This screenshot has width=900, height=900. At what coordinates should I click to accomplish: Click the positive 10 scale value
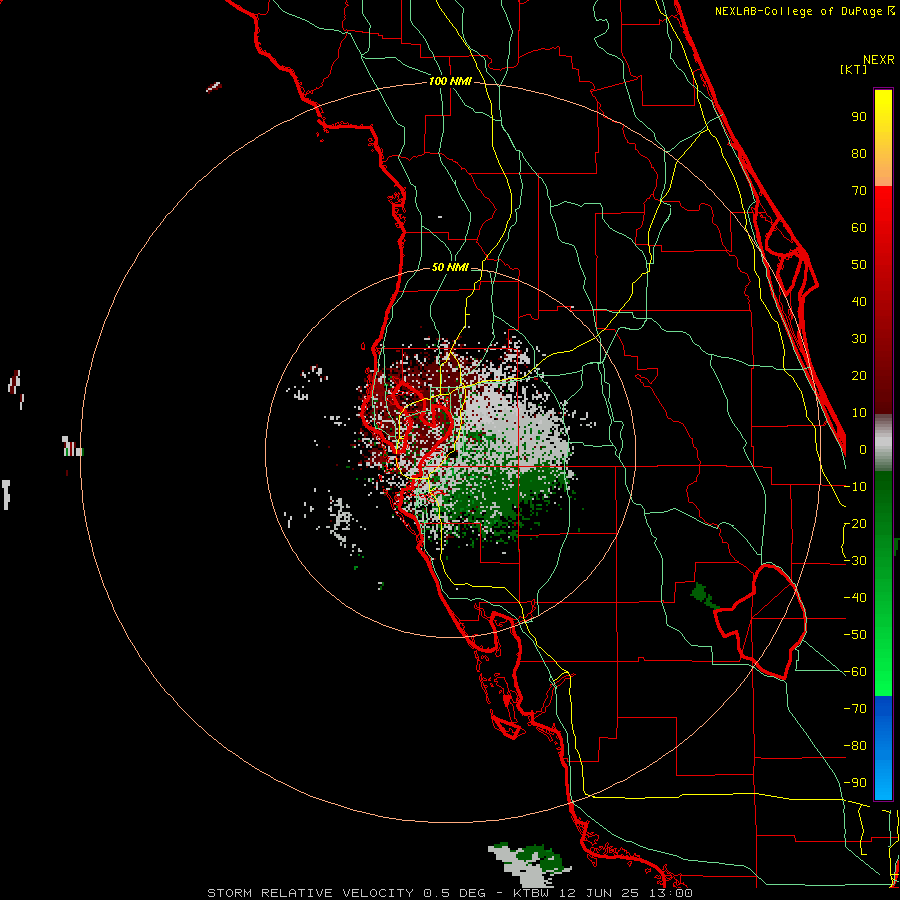pyautogui.click(x=859, y=413)
